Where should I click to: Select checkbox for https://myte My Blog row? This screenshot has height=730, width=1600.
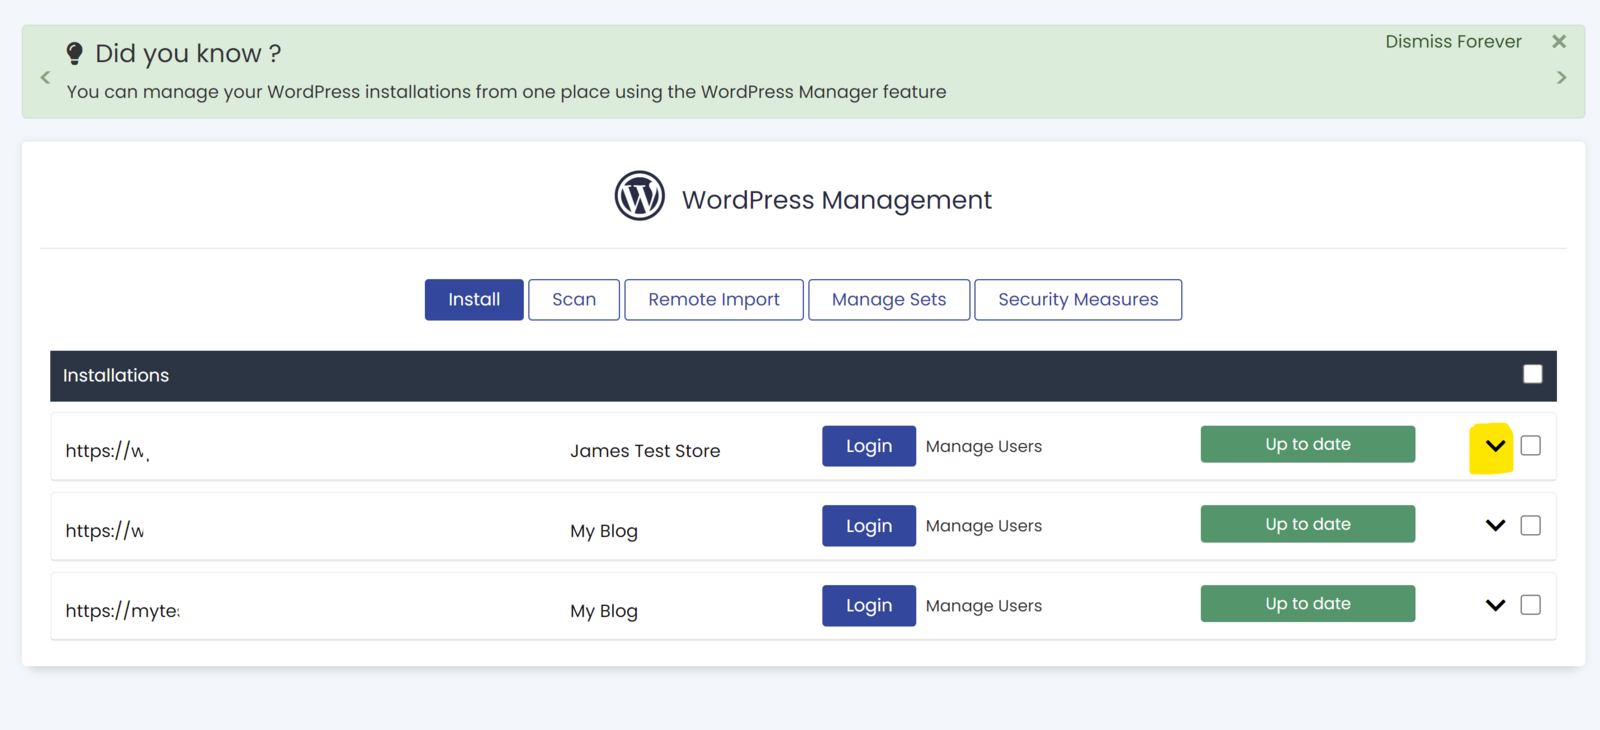click(1531, 605)
